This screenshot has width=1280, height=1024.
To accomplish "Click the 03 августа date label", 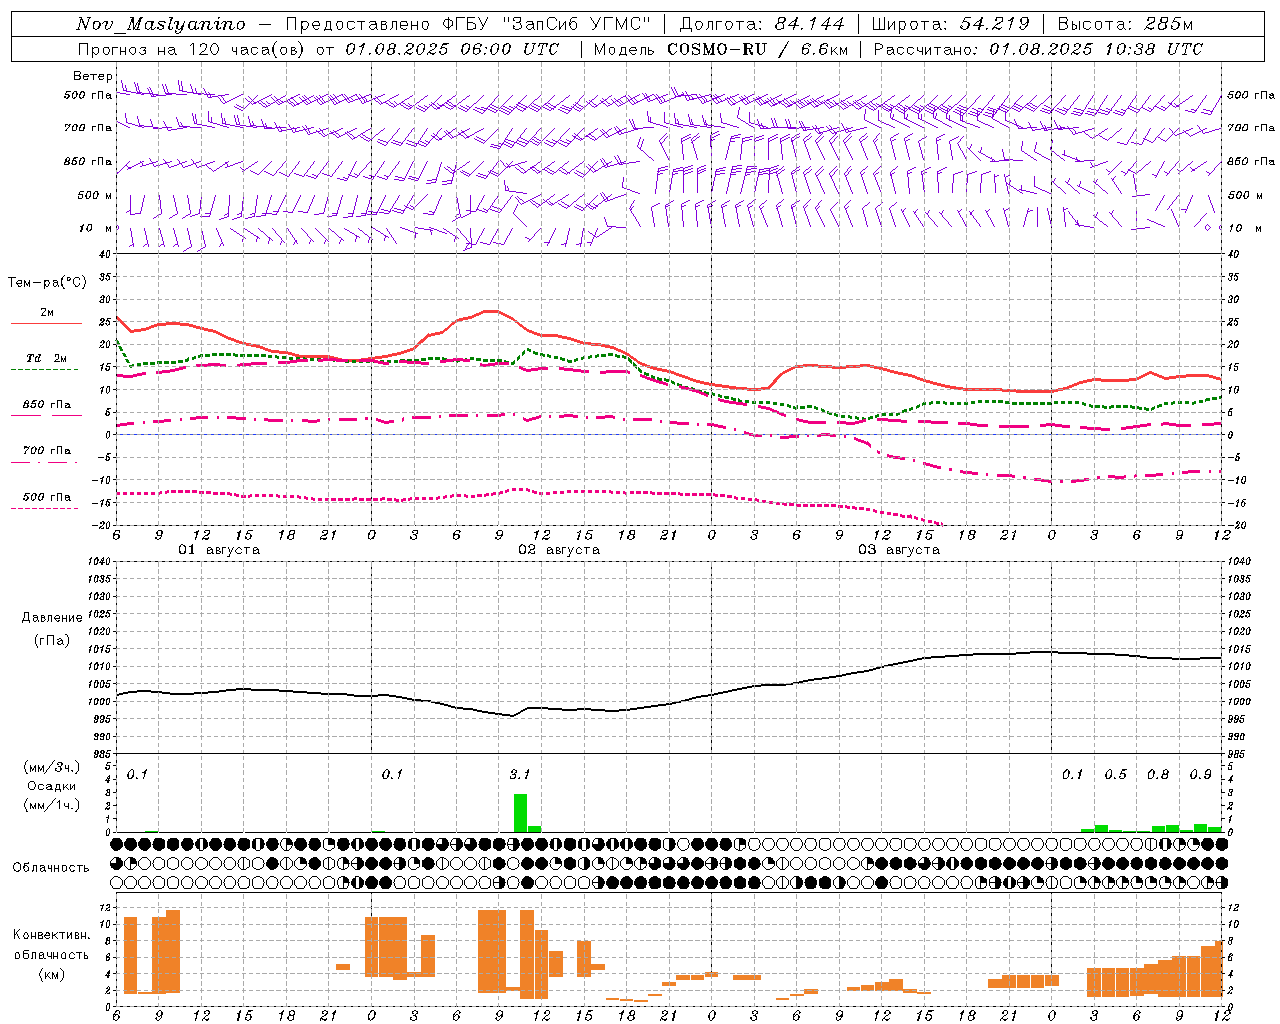I will (x=899, y=550).
